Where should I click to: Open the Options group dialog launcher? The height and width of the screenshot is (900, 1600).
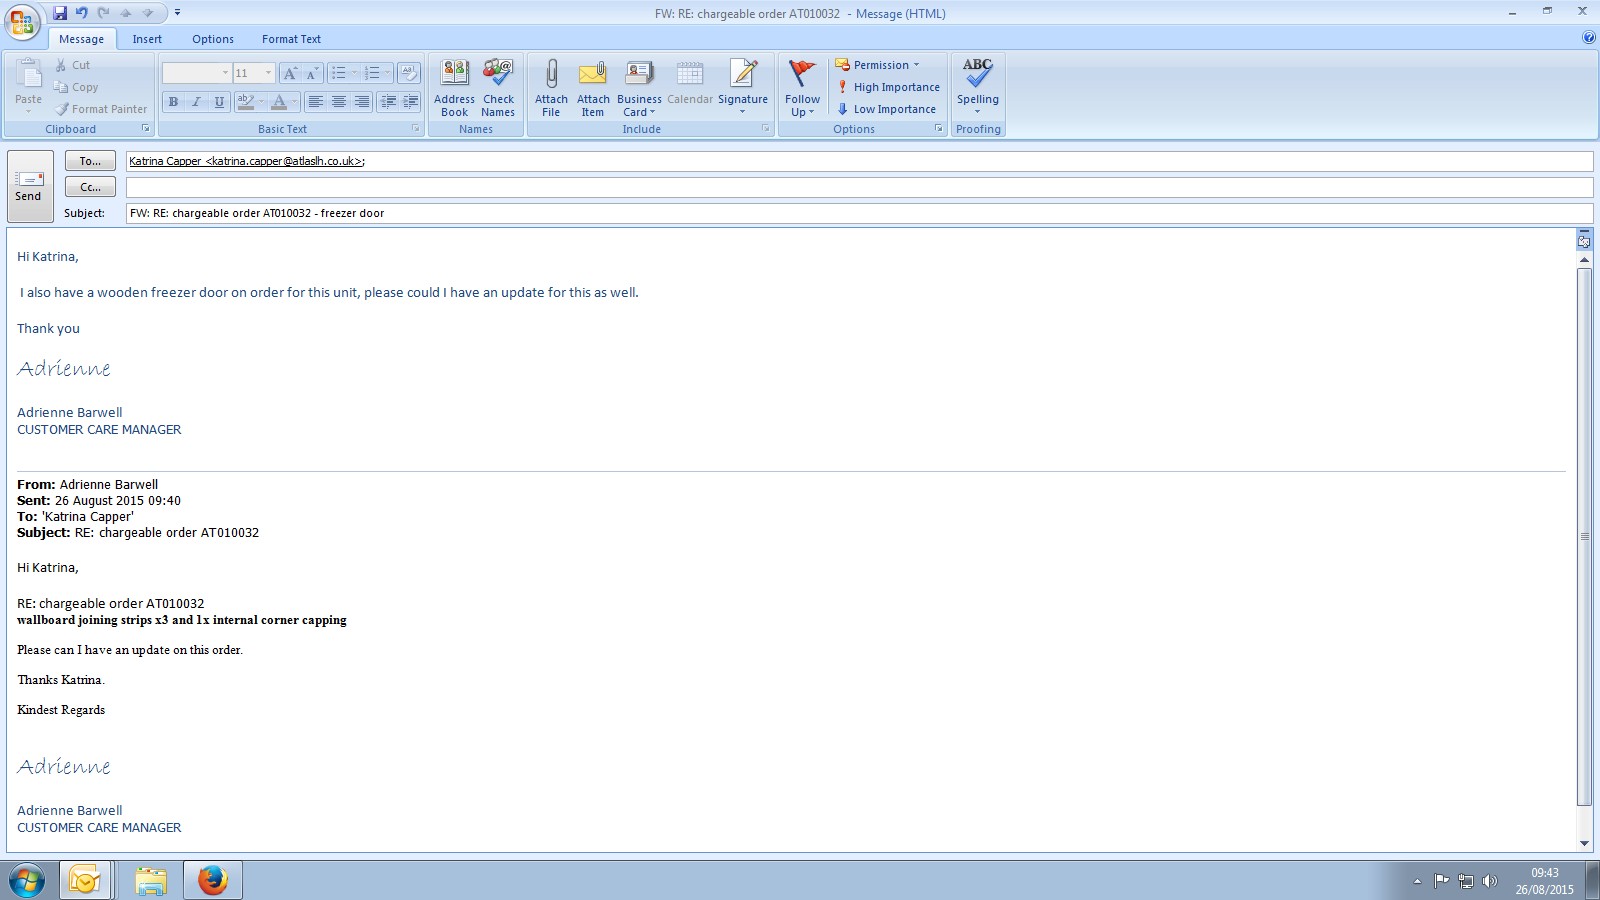[x=939, y=129]
